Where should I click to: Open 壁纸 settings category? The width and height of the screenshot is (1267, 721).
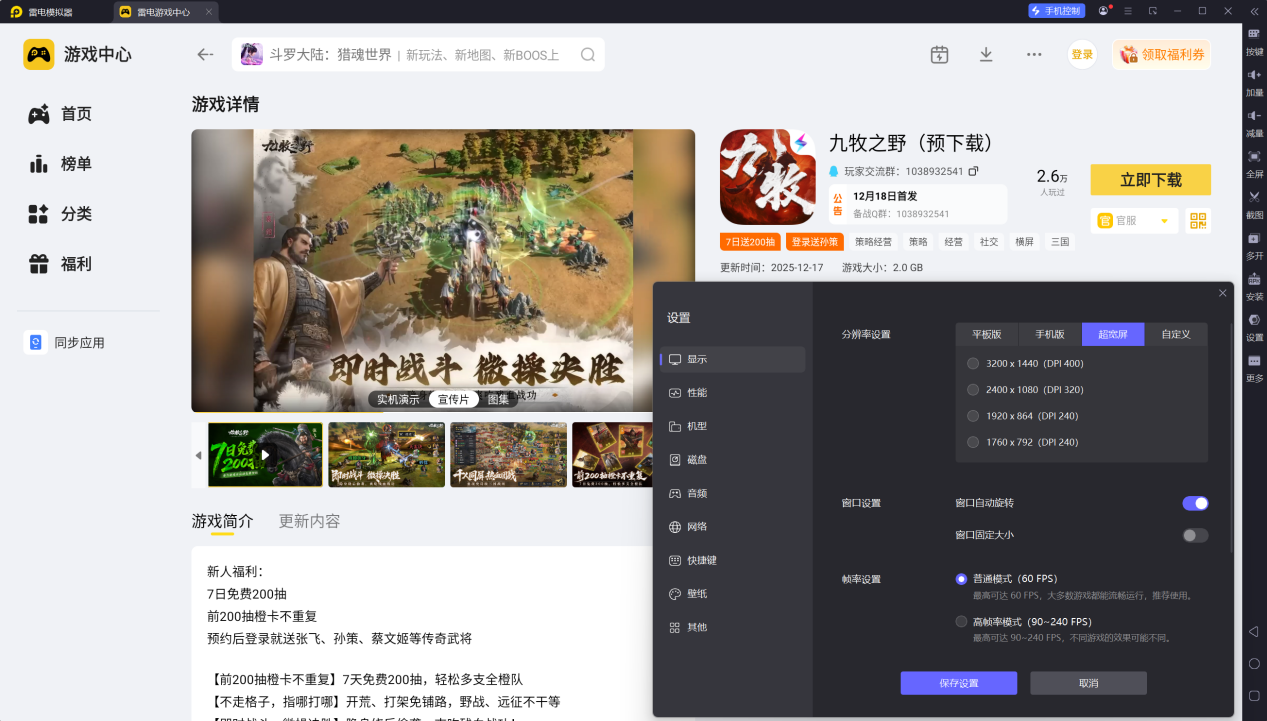click(733, 594)
